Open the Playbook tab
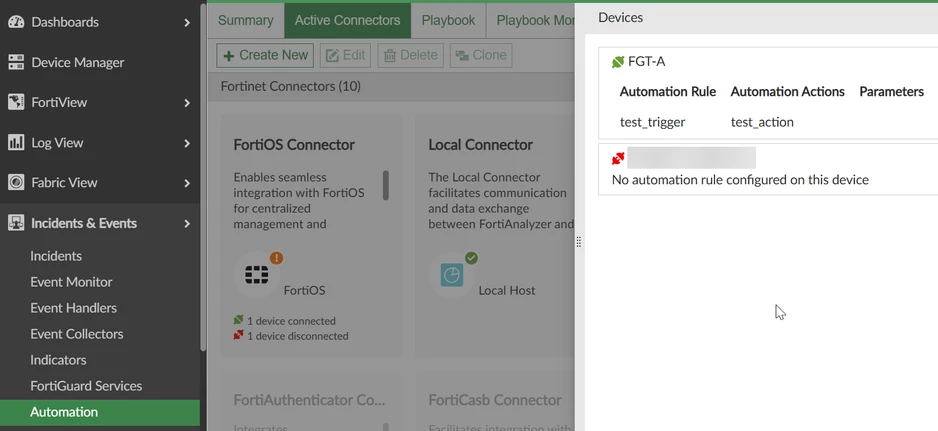The height and width of the screenshot is (431, 938). (x=448, y=20)
